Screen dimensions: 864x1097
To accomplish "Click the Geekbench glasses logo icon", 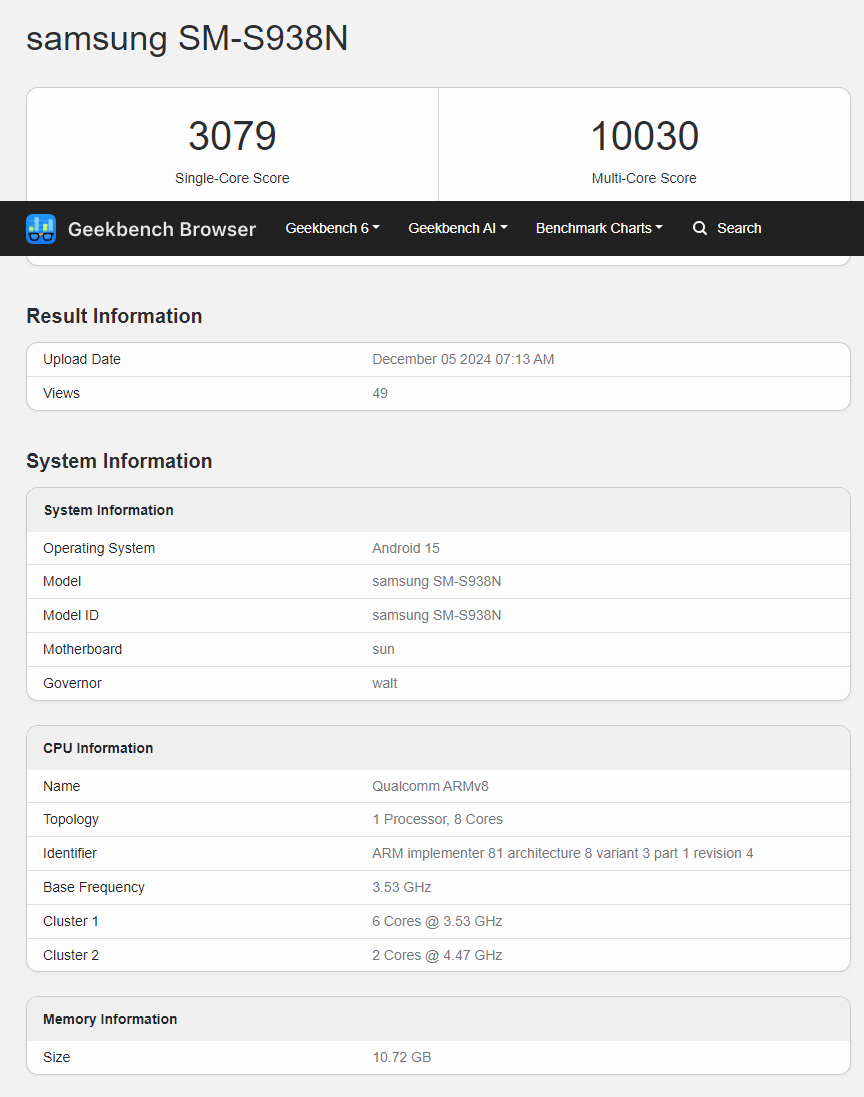I will pyautogui.click(x=41, y=229).
